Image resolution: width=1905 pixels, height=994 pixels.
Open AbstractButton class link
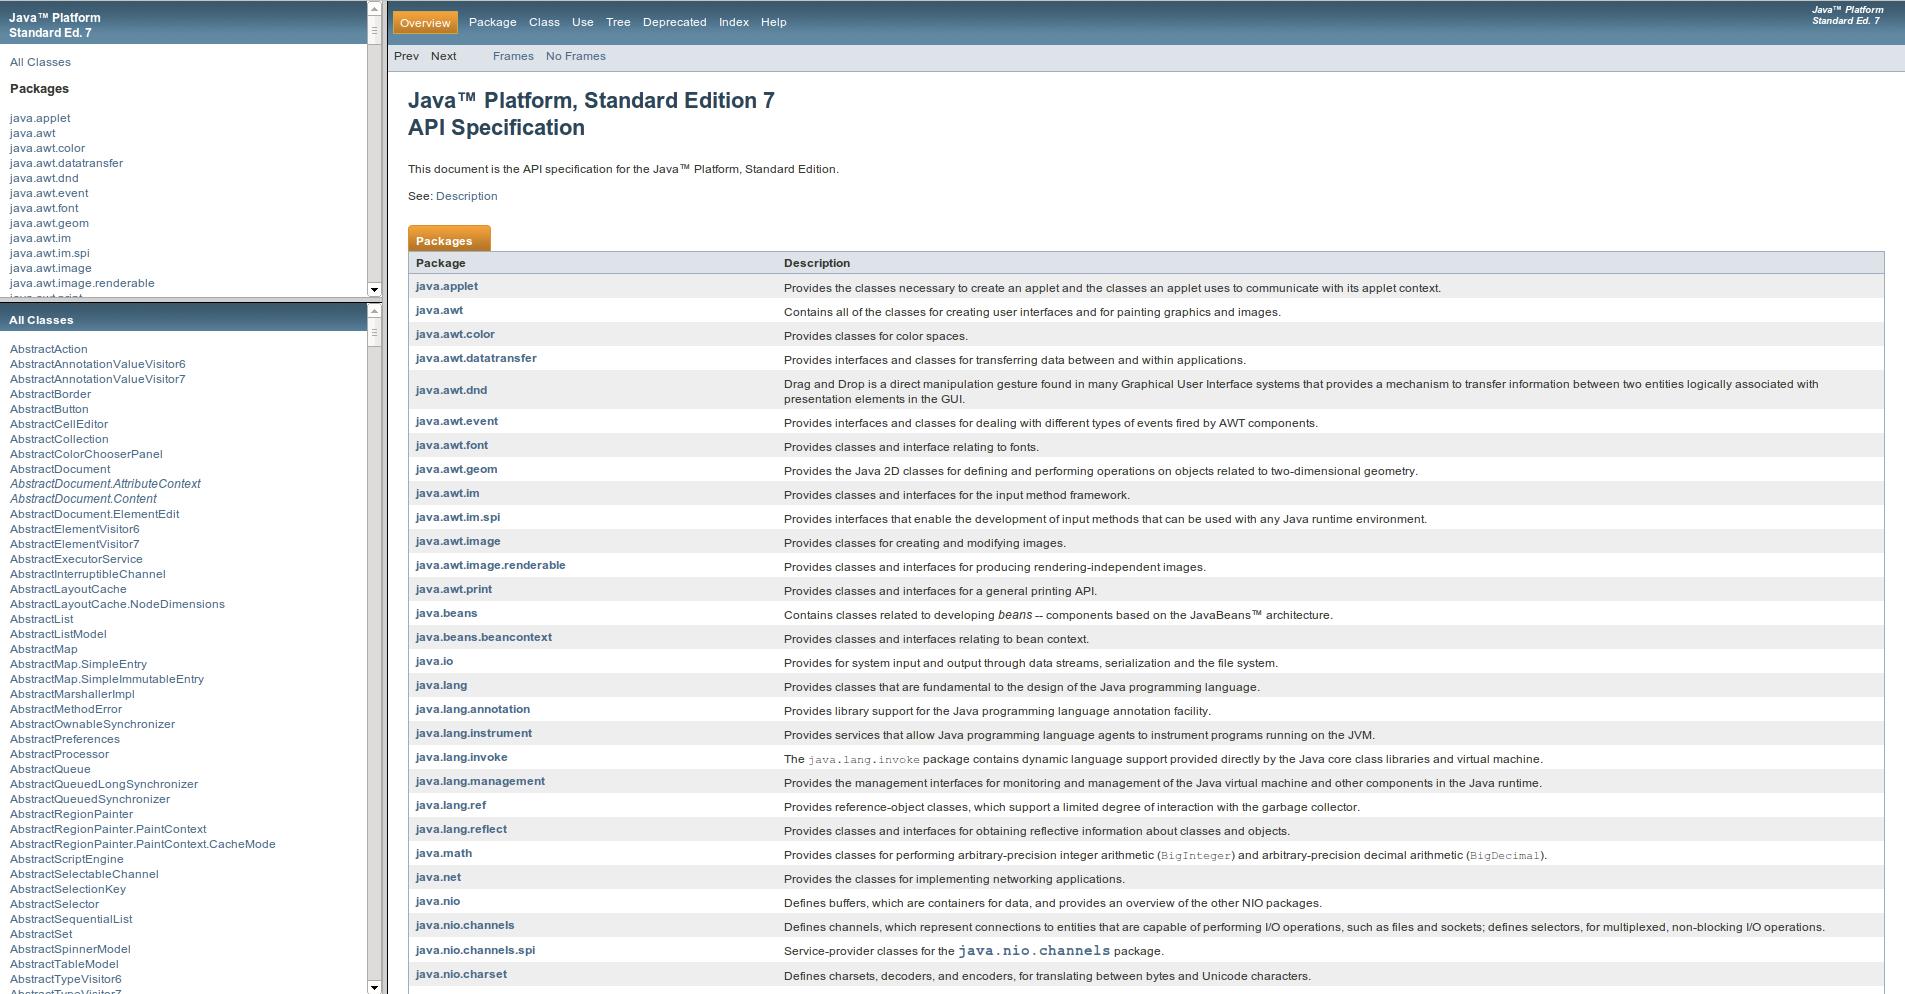point(49,409)
